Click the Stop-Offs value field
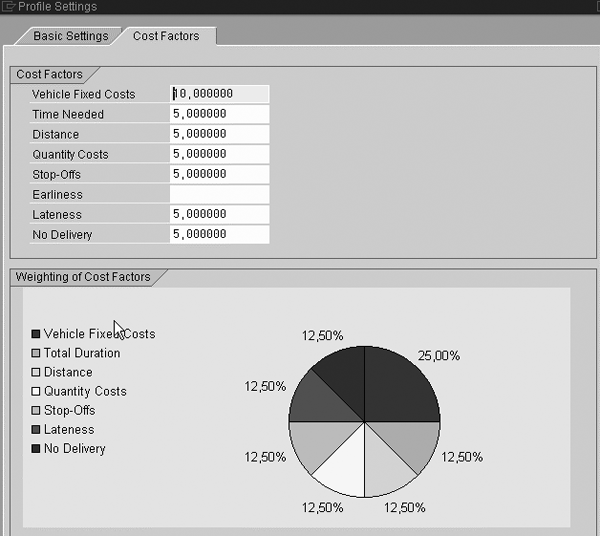The width and height of the screenshot is (600, 536). [219, 174]
